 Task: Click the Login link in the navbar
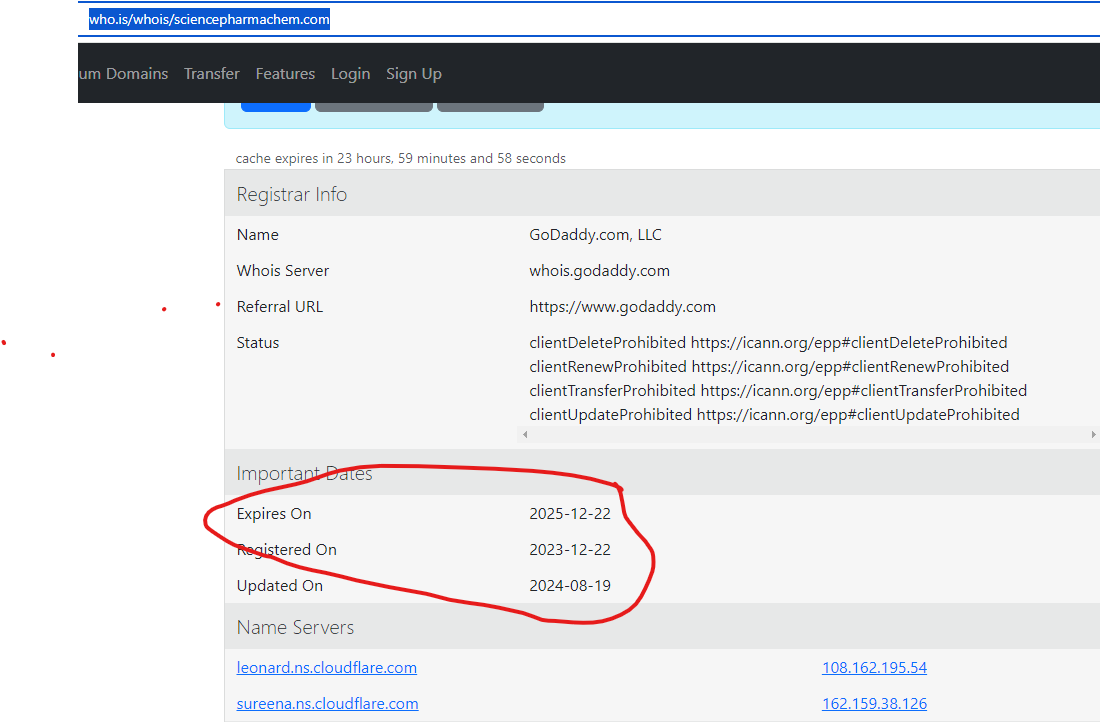(350, 74)
